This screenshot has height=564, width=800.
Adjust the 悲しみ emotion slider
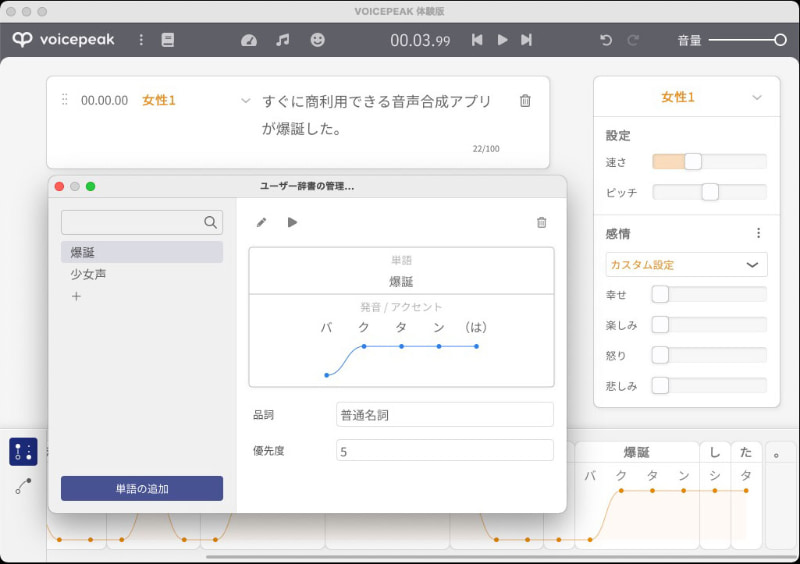[709, 386]
